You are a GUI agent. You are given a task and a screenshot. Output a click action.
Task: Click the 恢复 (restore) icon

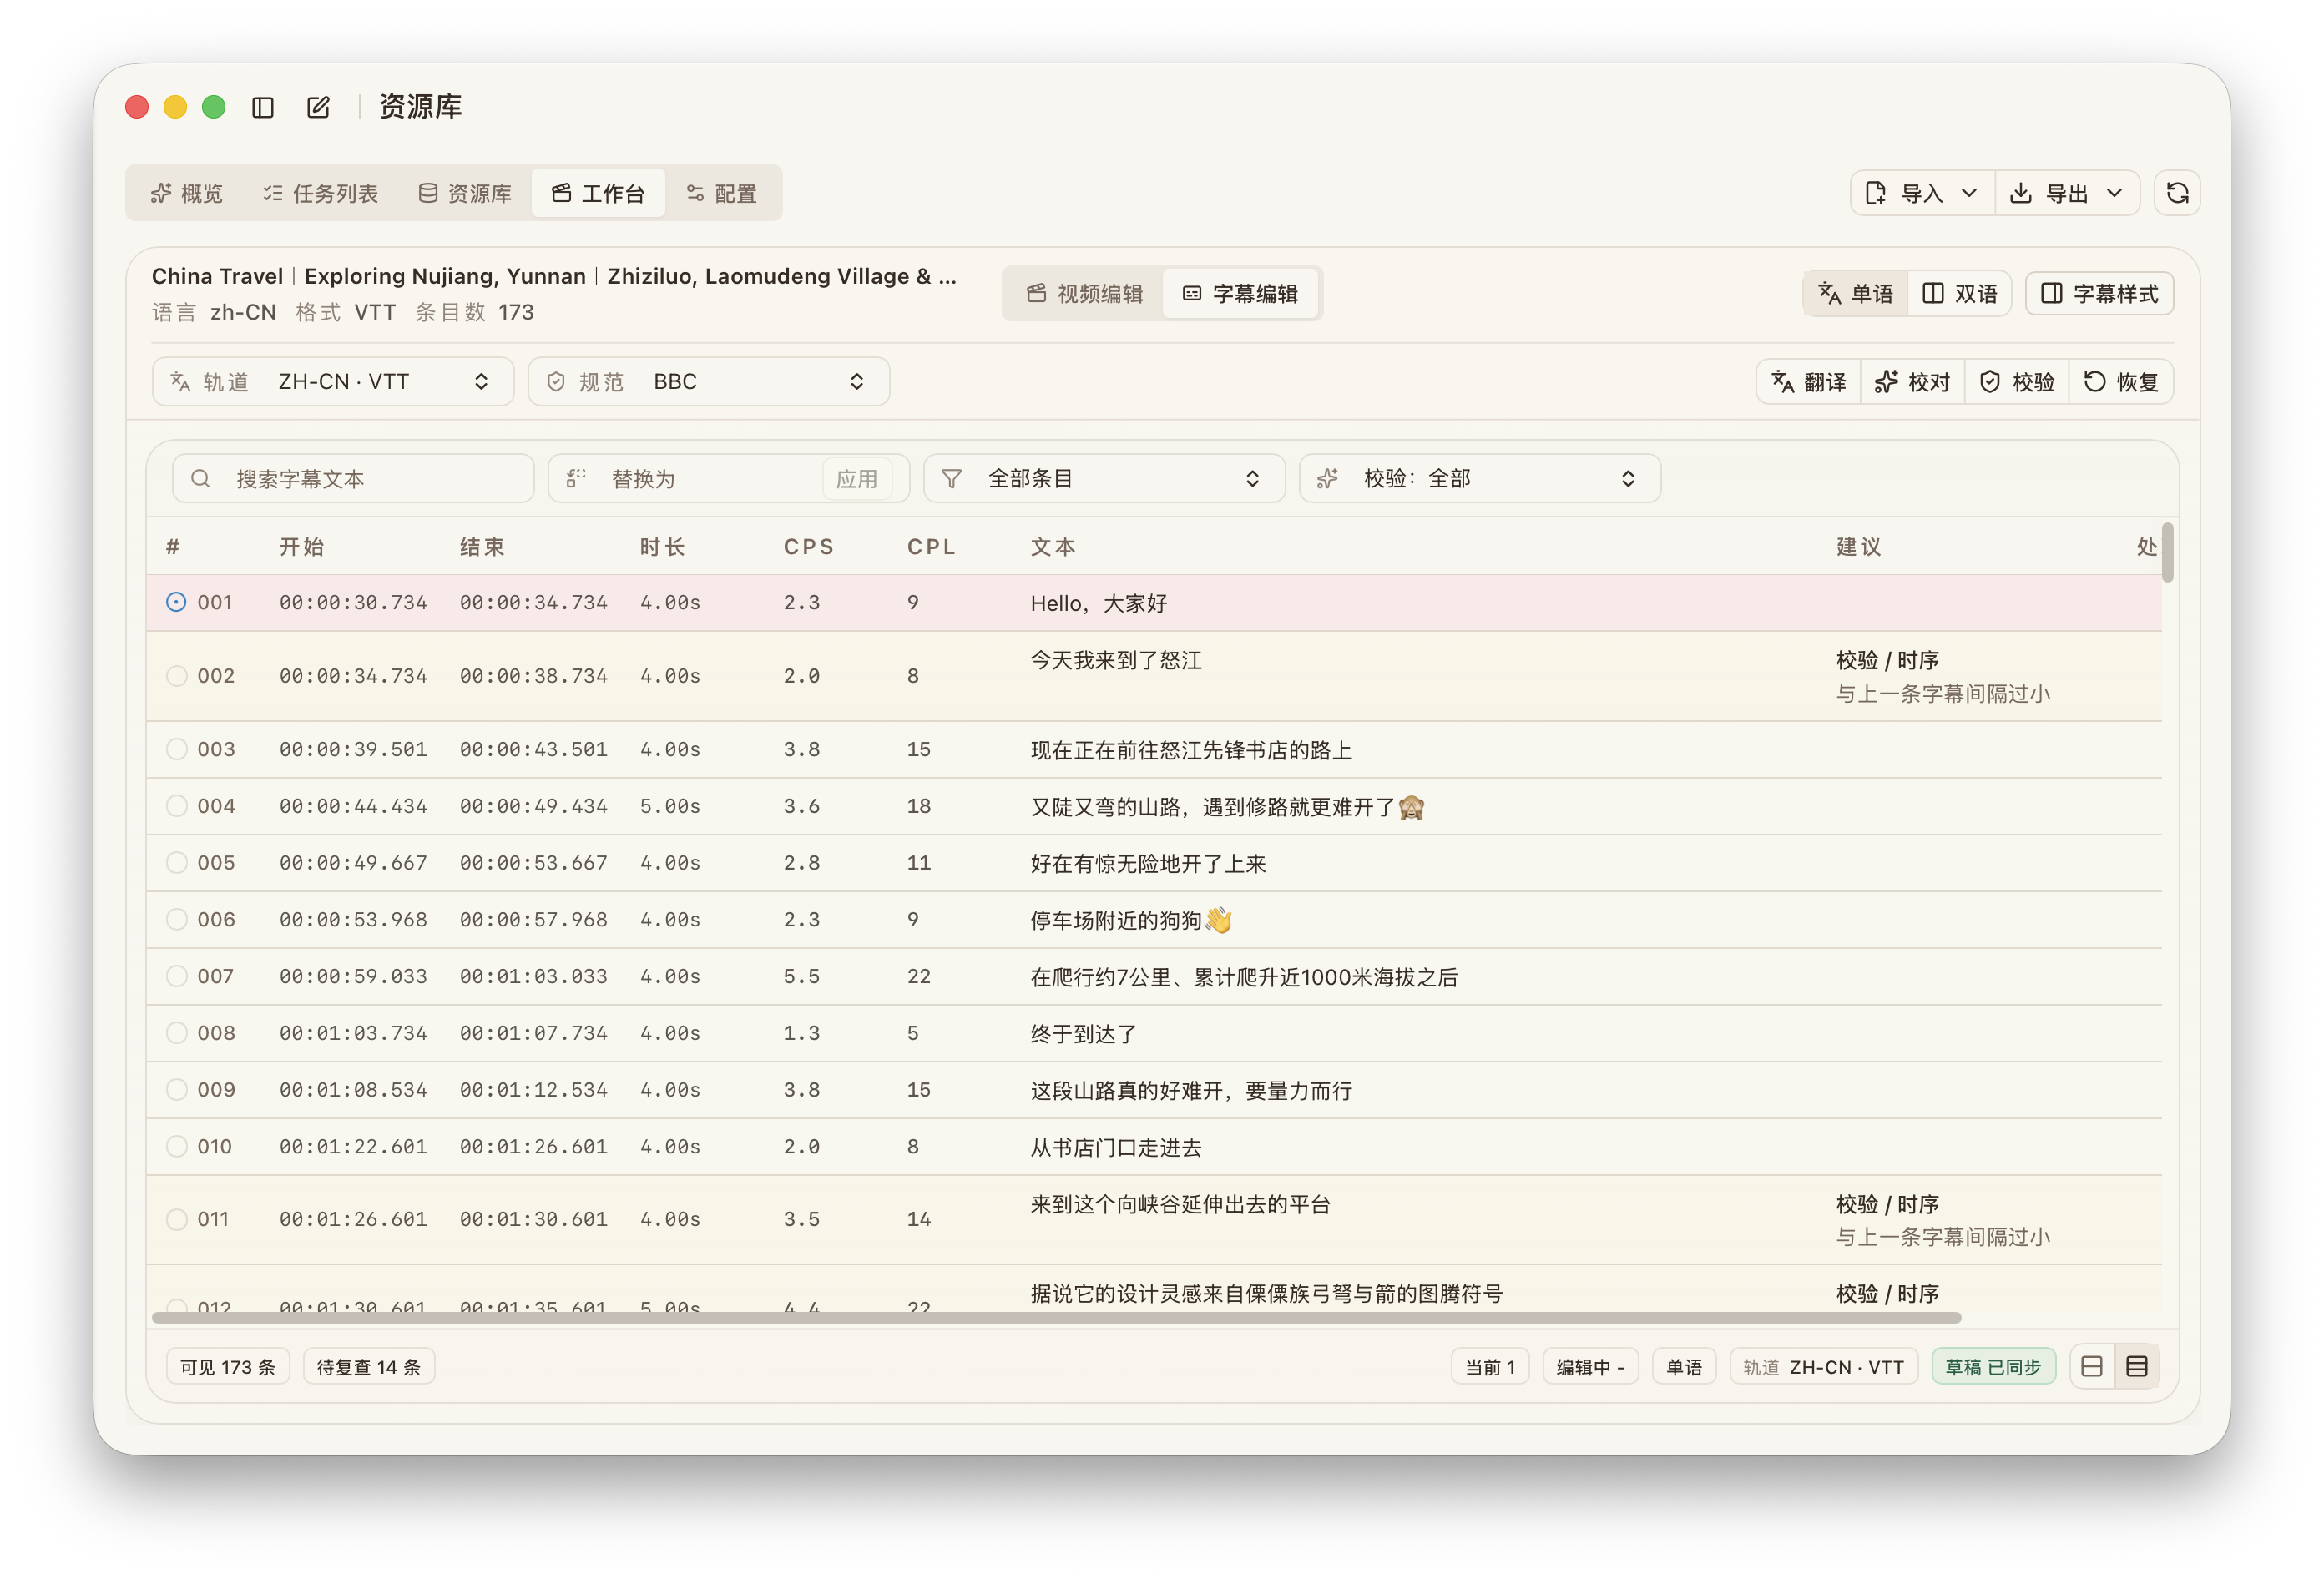(2121, 381)
